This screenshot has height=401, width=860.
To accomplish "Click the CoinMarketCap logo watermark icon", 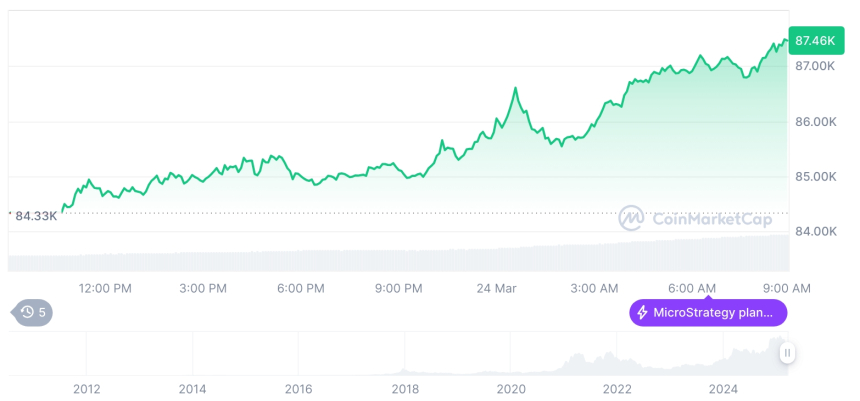I will pyautogui.click(x=631, y=218).
